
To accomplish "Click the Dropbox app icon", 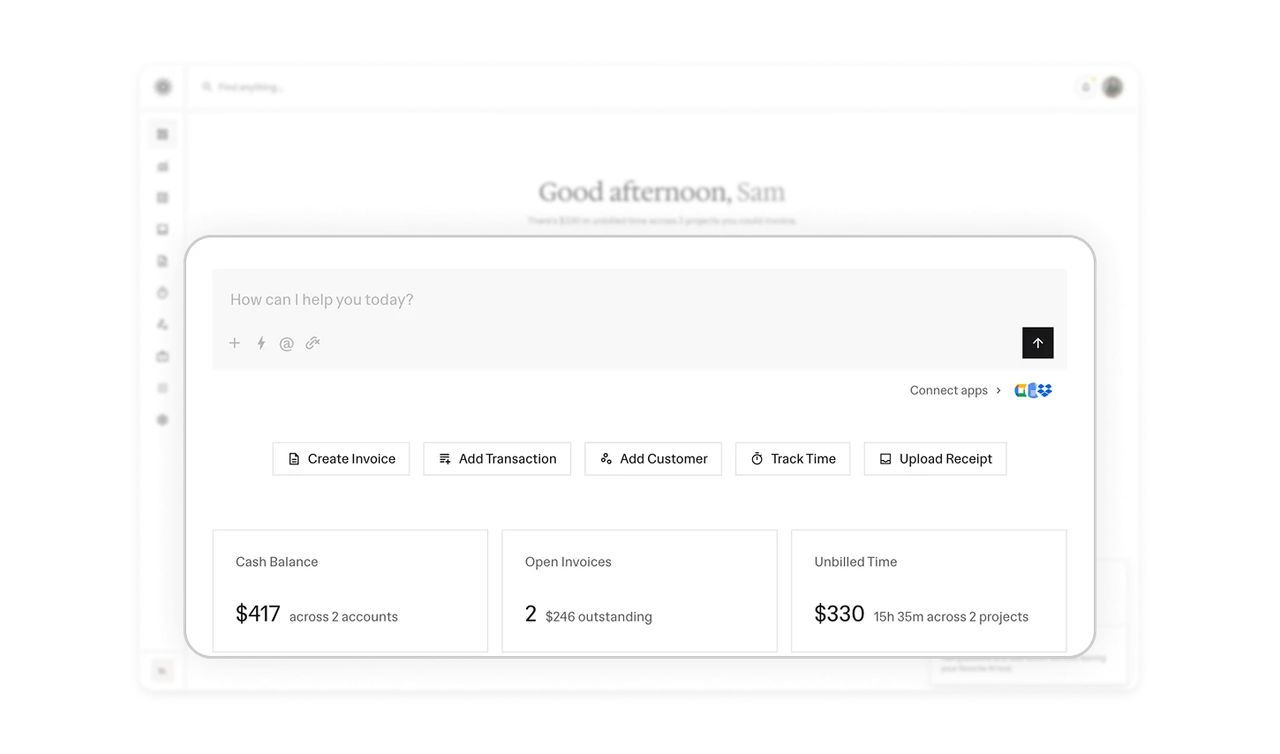I will tap(1045, 390).
